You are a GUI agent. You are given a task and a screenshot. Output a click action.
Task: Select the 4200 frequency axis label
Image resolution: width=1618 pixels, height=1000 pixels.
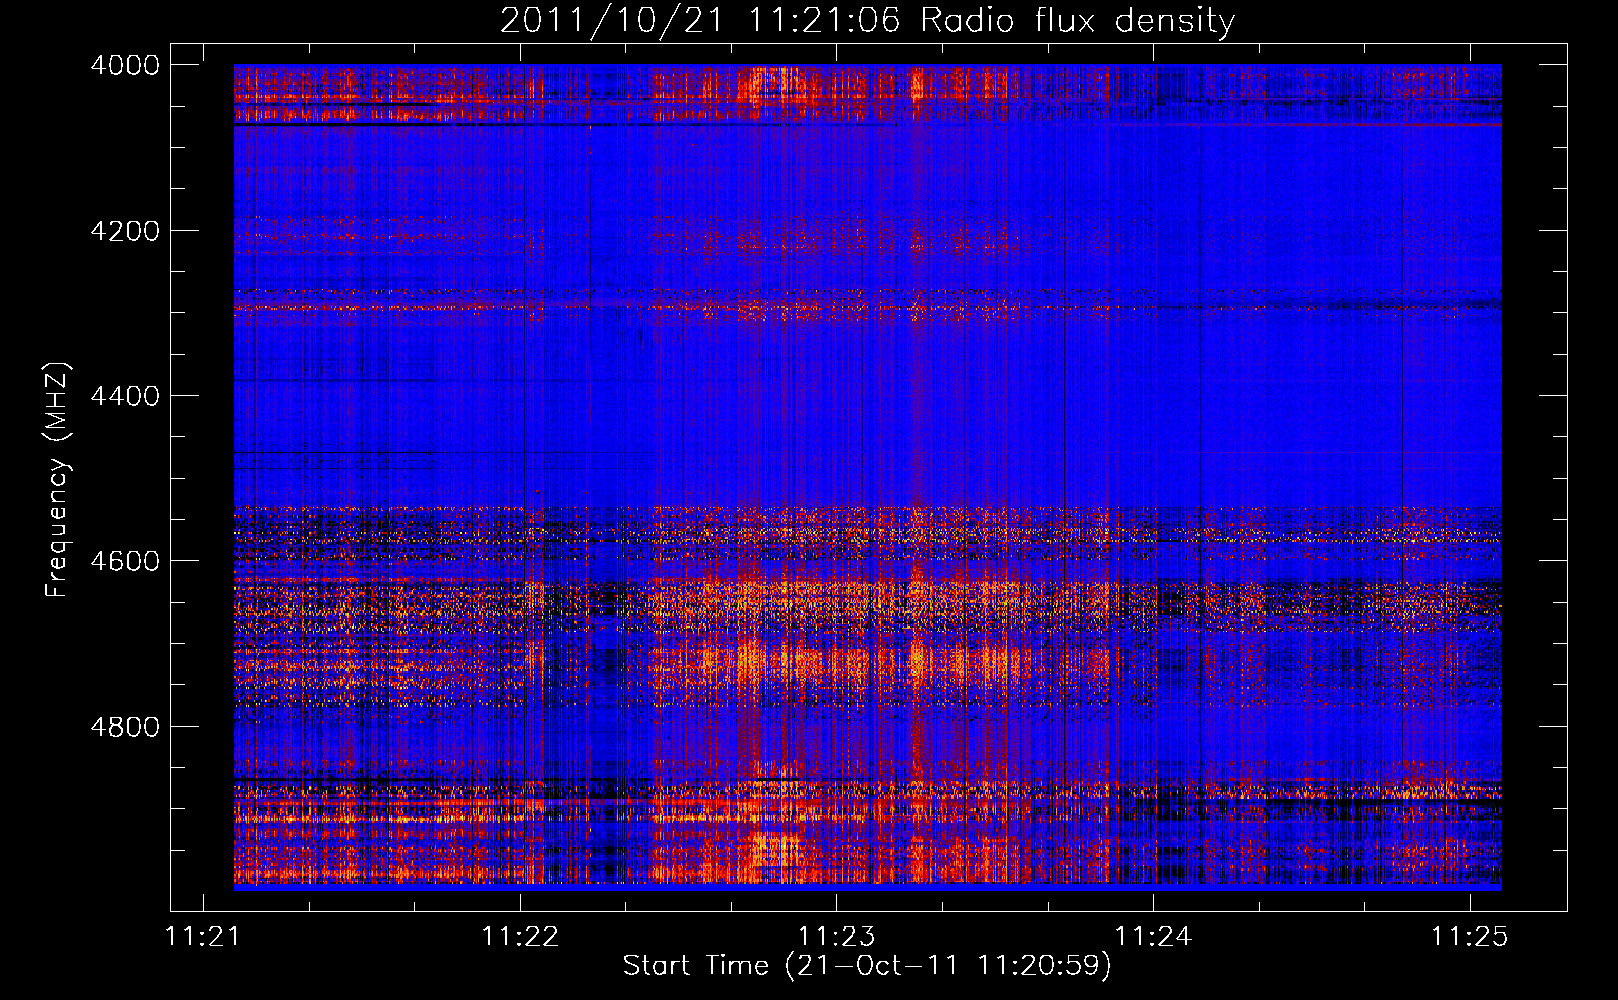click(x=125, y=231)
